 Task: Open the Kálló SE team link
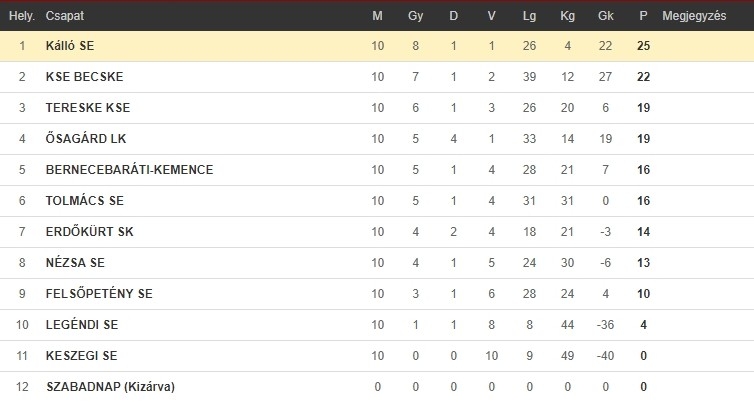pos(70,46)
